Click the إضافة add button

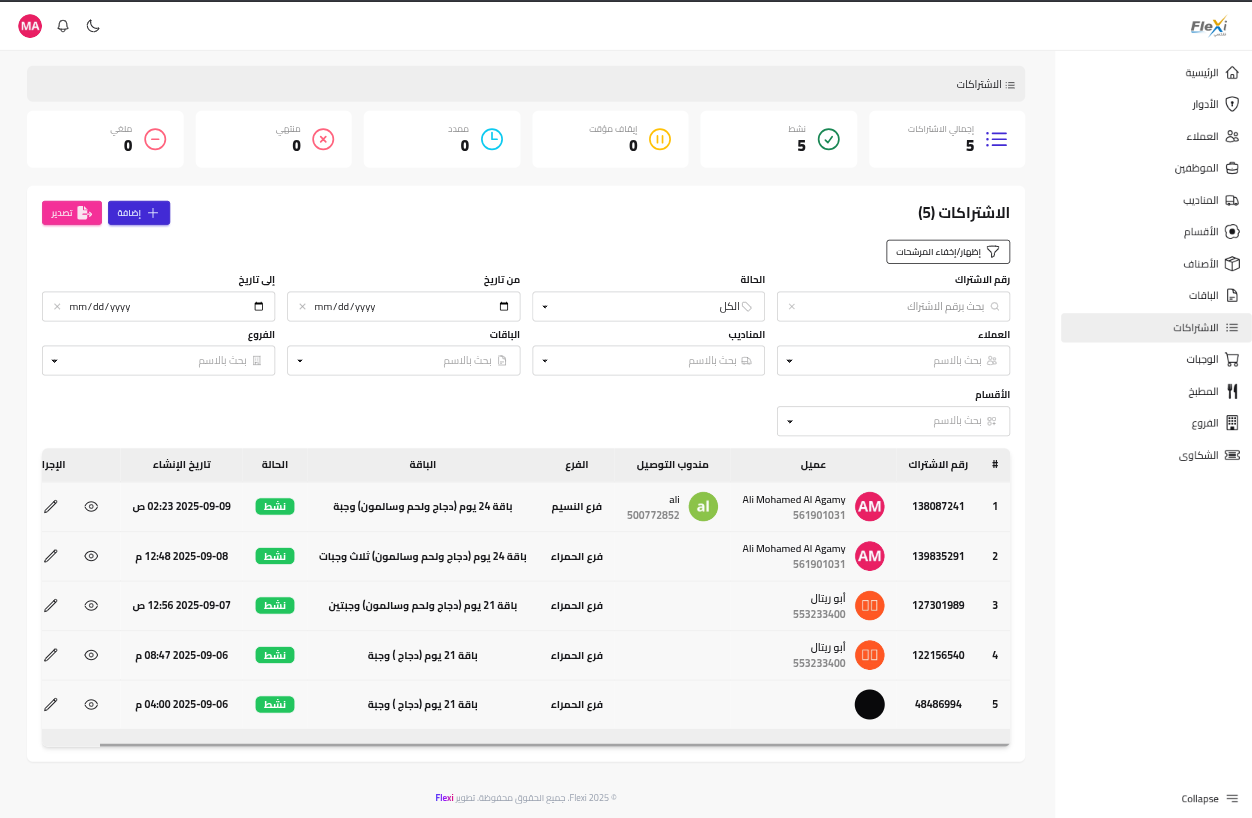tap(139, 213)
